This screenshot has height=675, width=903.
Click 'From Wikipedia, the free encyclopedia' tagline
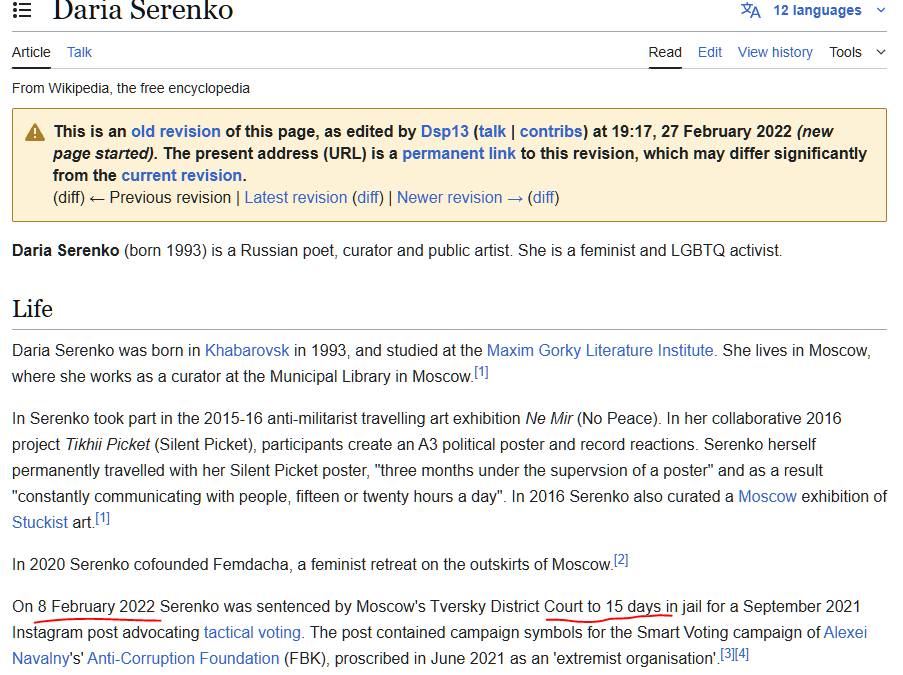pos(131,88)
